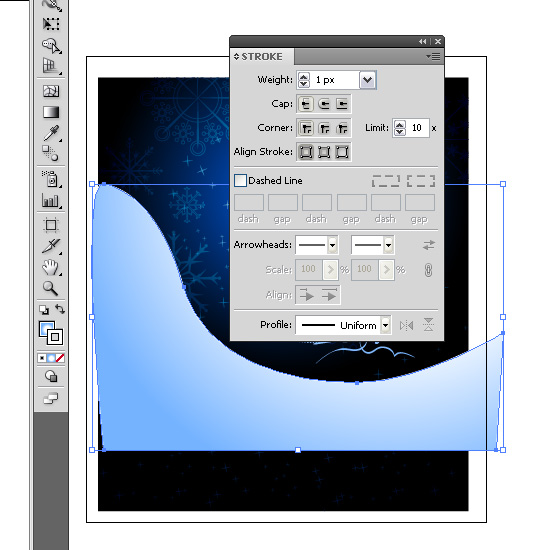Open end arrowhead scale slider arrow

(x=386, y=270)
